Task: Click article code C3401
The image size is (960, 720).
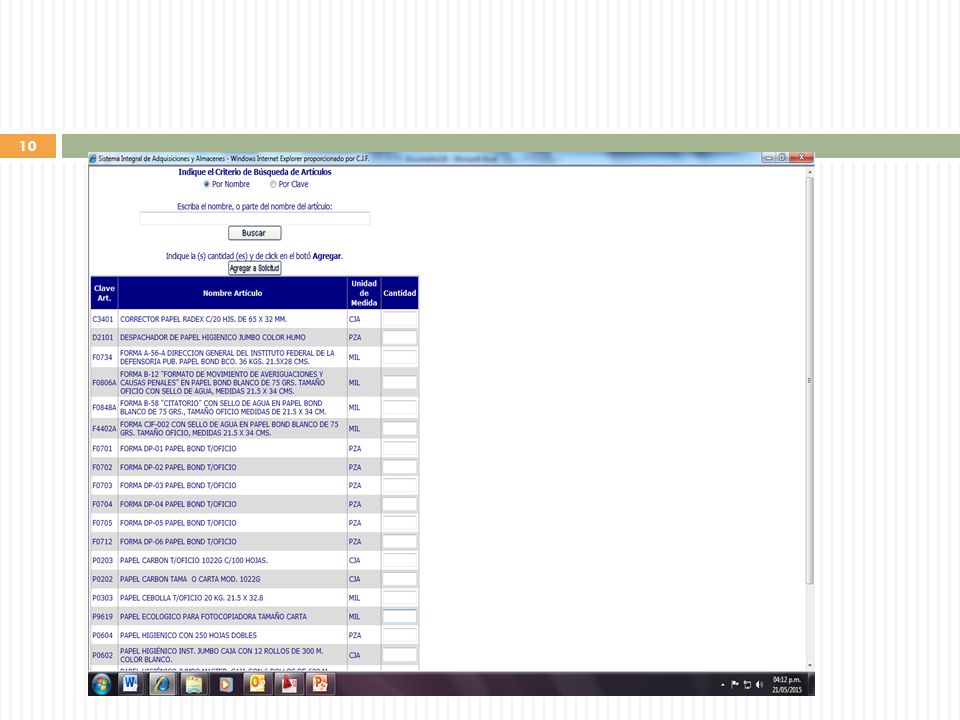Action: [x=103, y=319]
